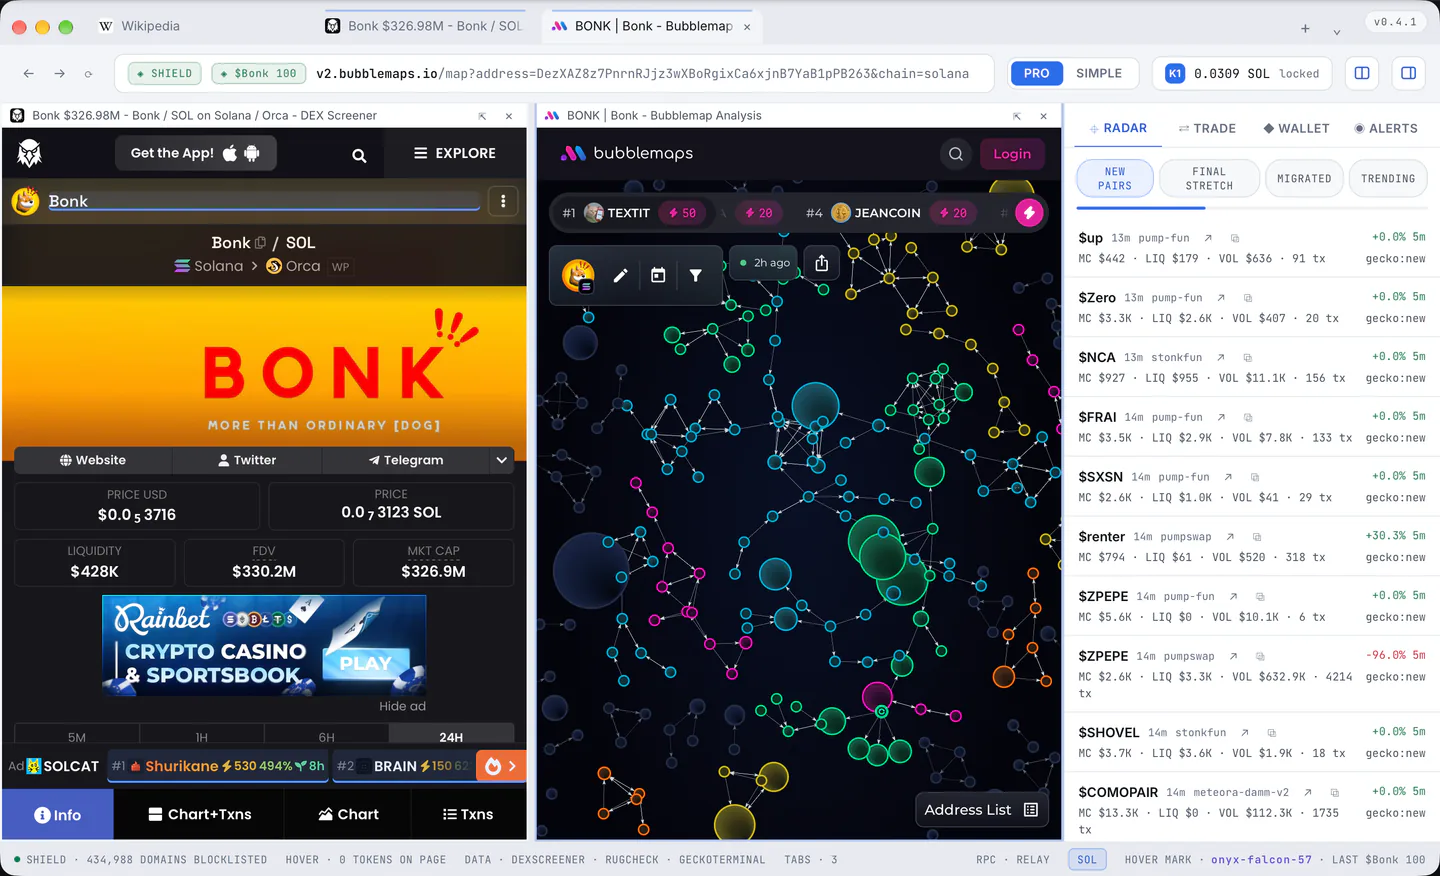
Task: Pop out the Bubblemap Analysis pane
Action: pyautogui.click(x=1017, y=116)
